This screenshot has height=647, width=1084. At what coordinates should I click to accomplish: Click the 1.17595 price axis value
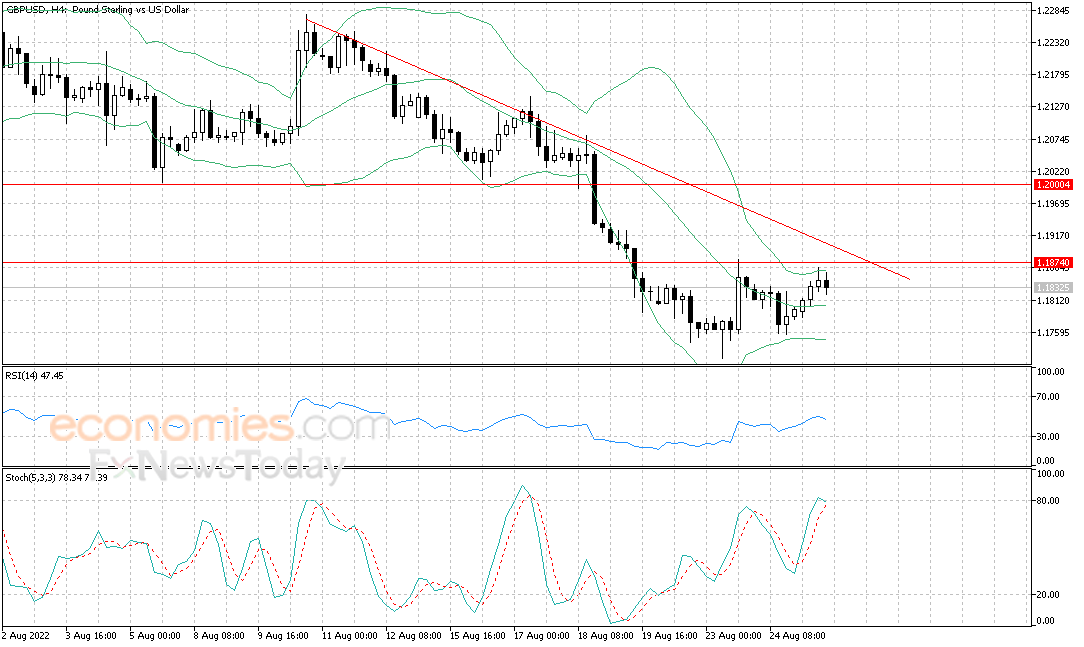click(1054, 332)
